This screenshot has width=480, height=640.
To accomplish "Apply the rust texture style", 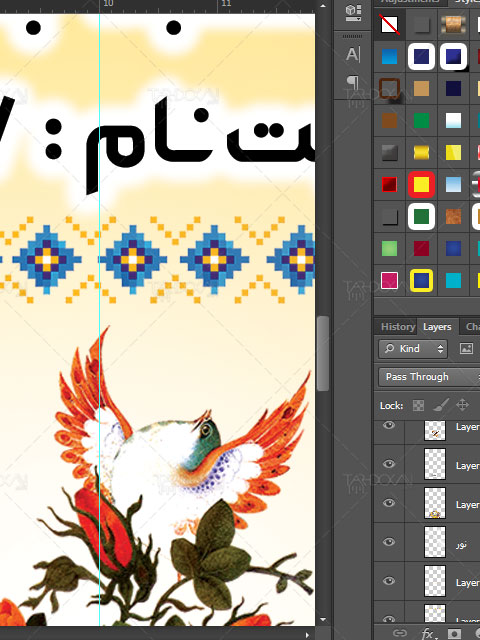I will (x=453, y=216).
